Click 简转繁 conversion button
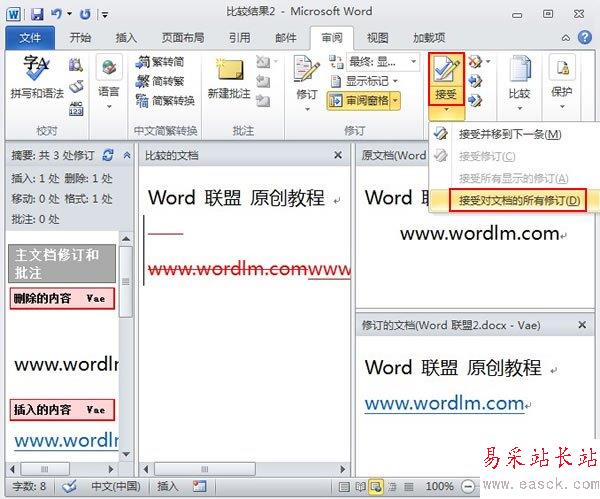 coord(160,81)
